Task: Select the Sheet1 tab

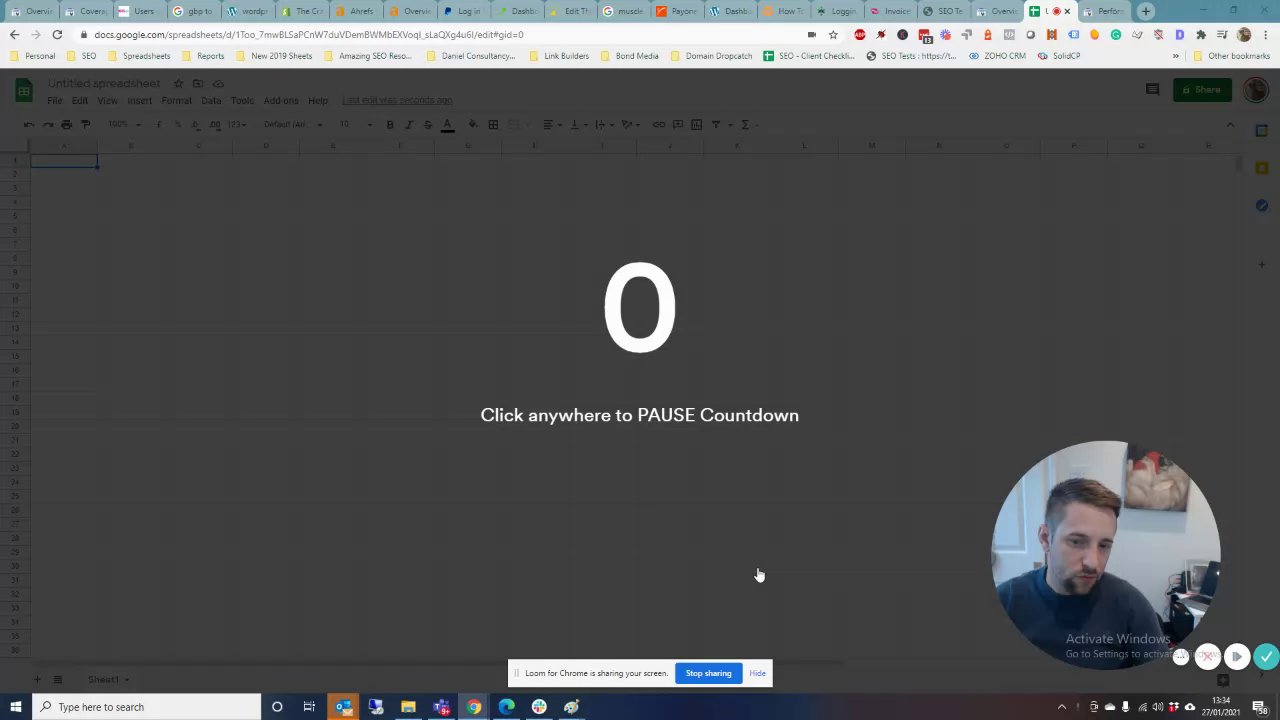Action: tap(109, 680)
